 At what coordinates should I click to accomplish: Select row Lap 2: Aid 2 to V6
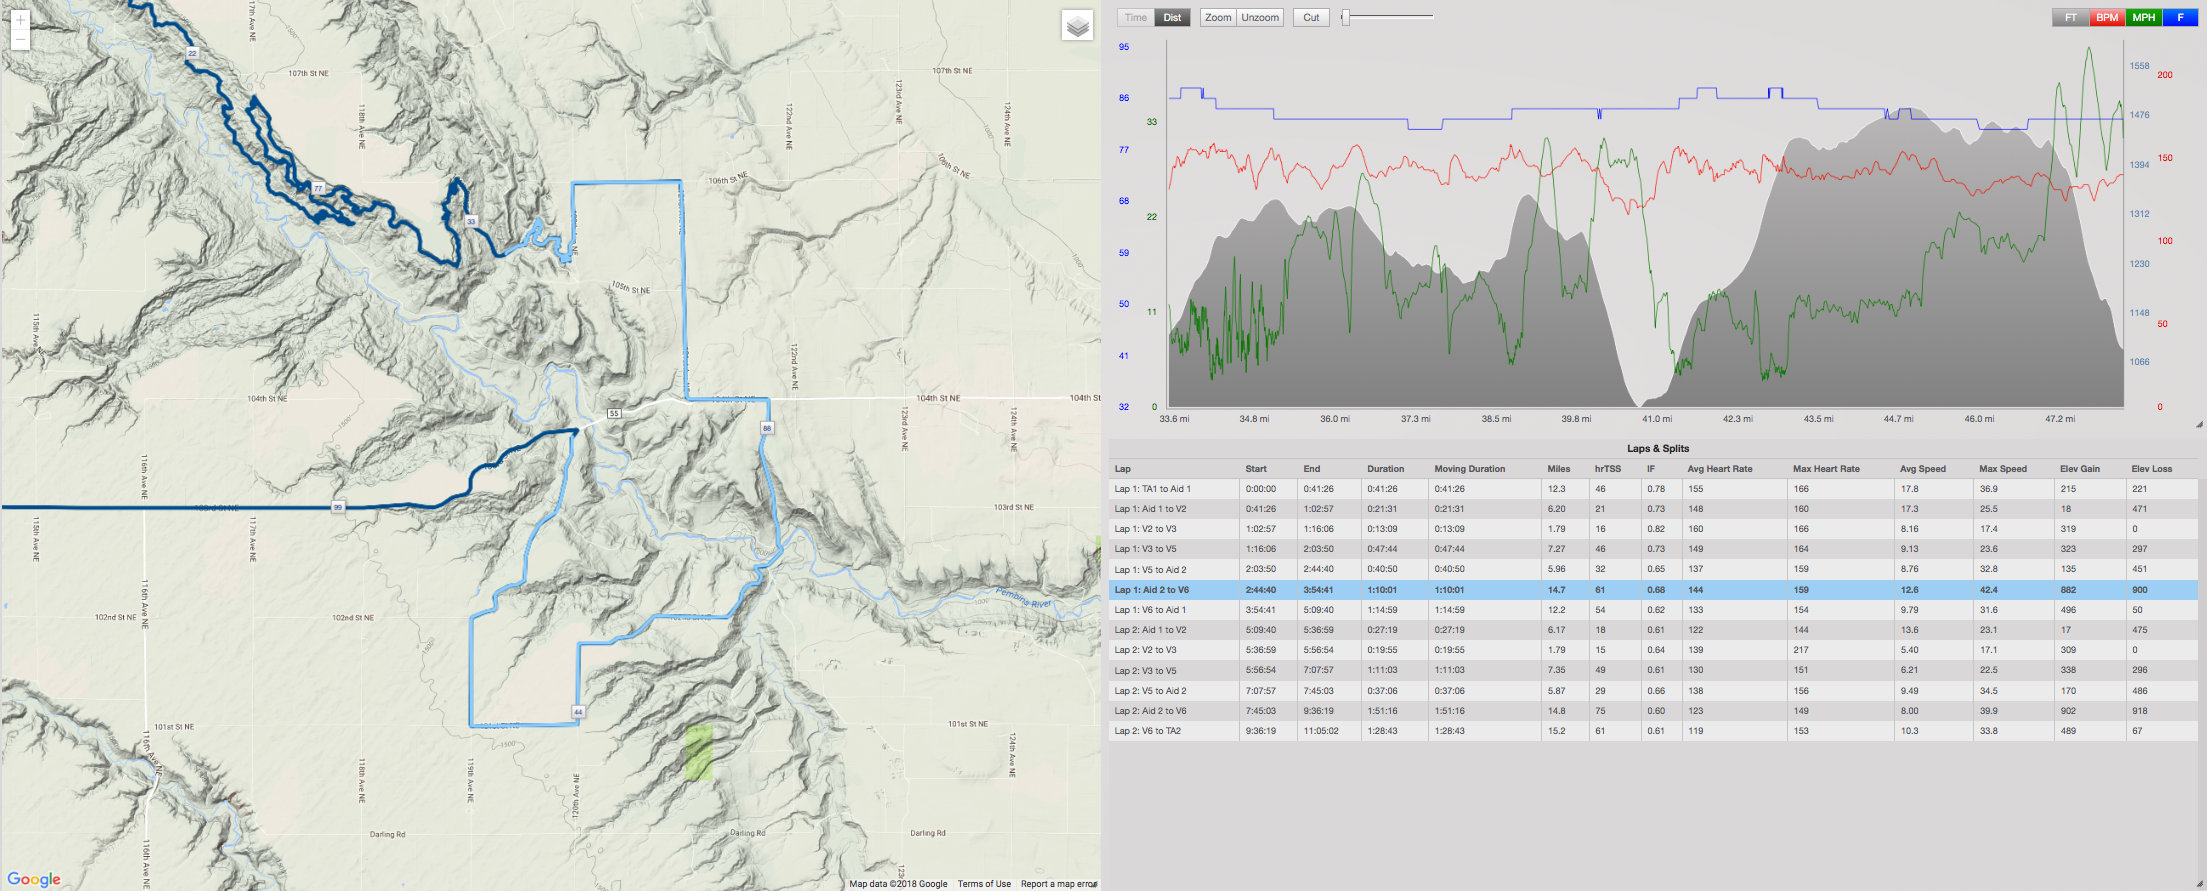pyautogui.click(x=1653, y=711)
